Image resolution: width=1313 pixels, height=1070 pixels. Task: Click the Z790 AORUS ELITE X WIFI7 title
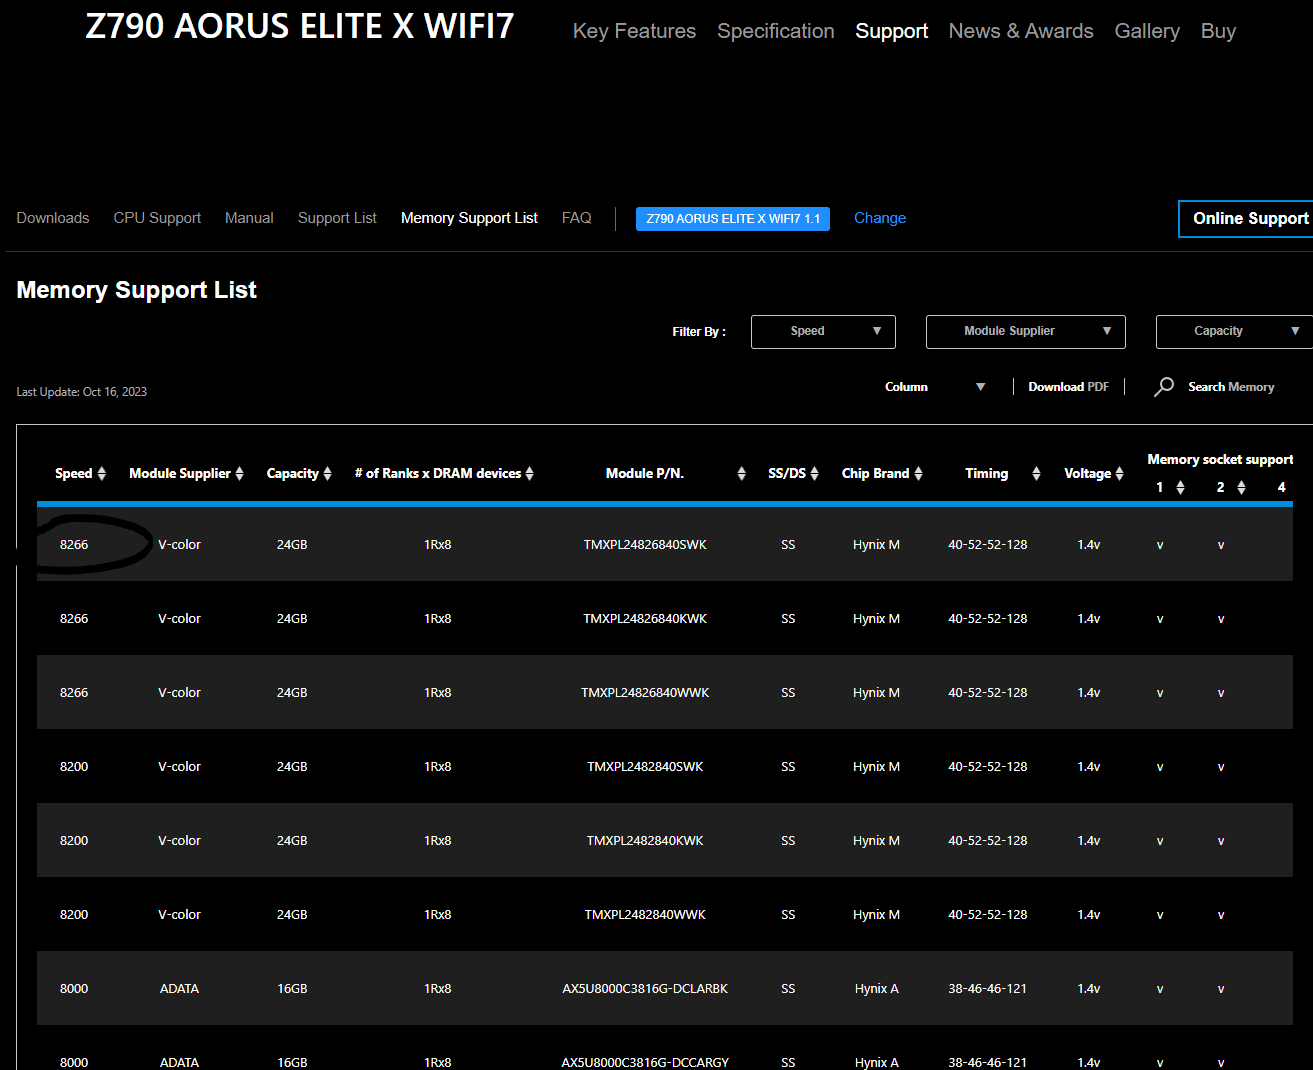click(300, 26)
